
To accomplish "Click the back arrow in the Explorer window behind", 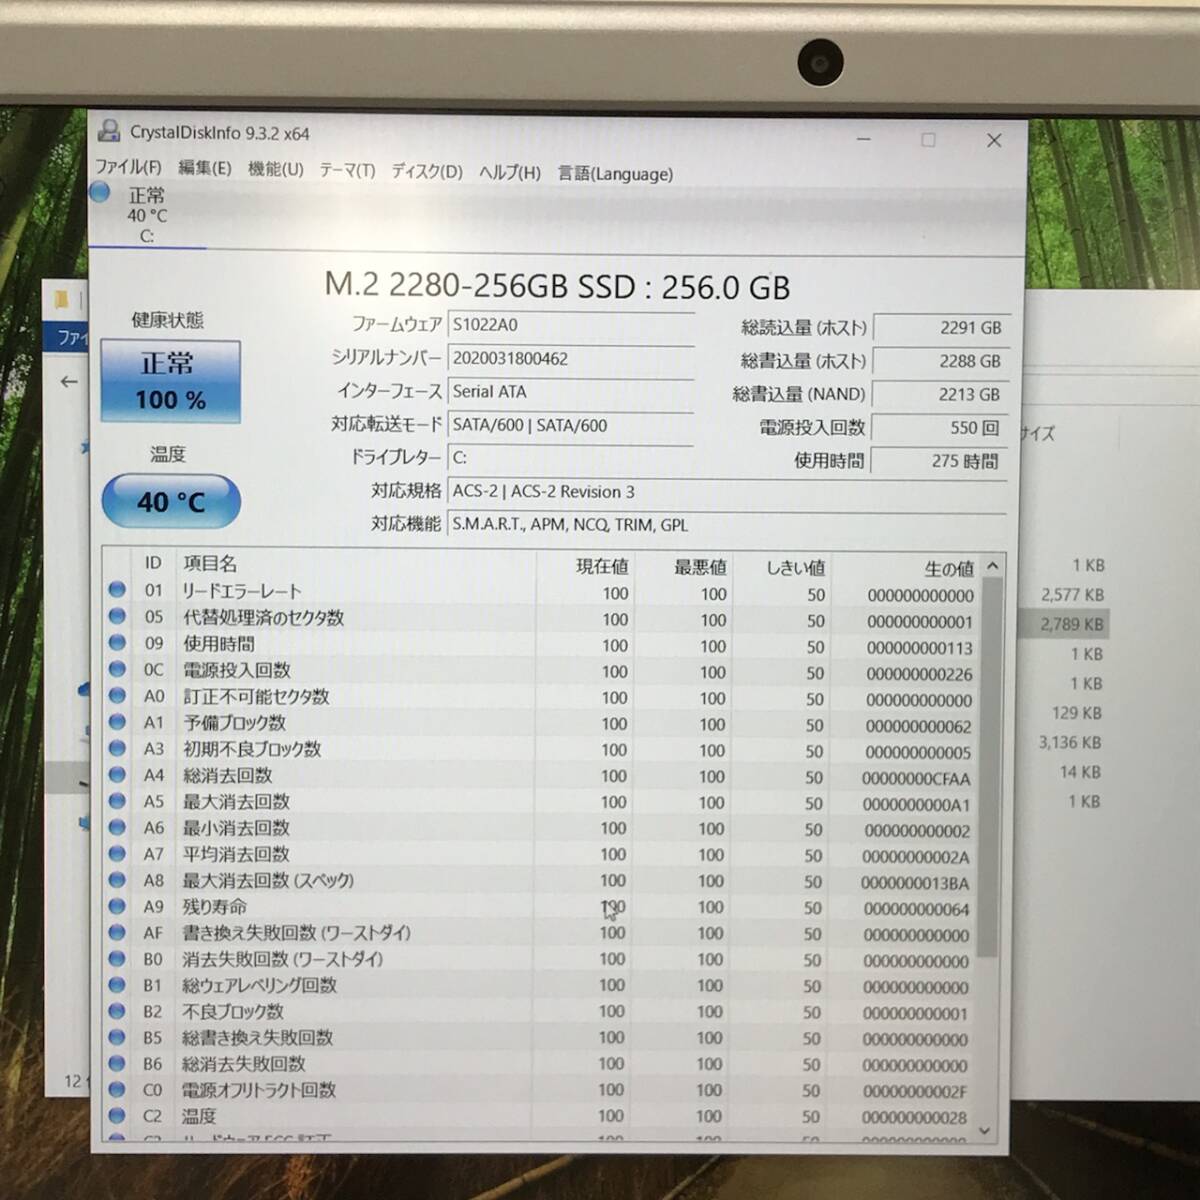I will pyautogui.click(x=68, y=381).
